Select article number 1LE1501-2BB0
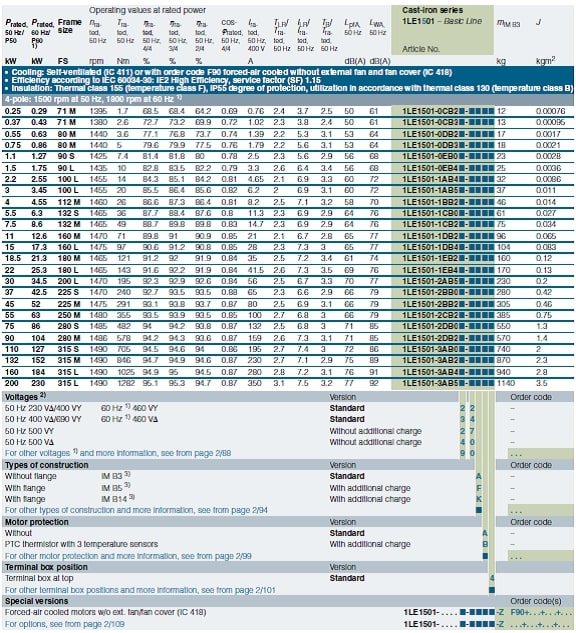Screen dimensions: 576x633 pos(430,292)
